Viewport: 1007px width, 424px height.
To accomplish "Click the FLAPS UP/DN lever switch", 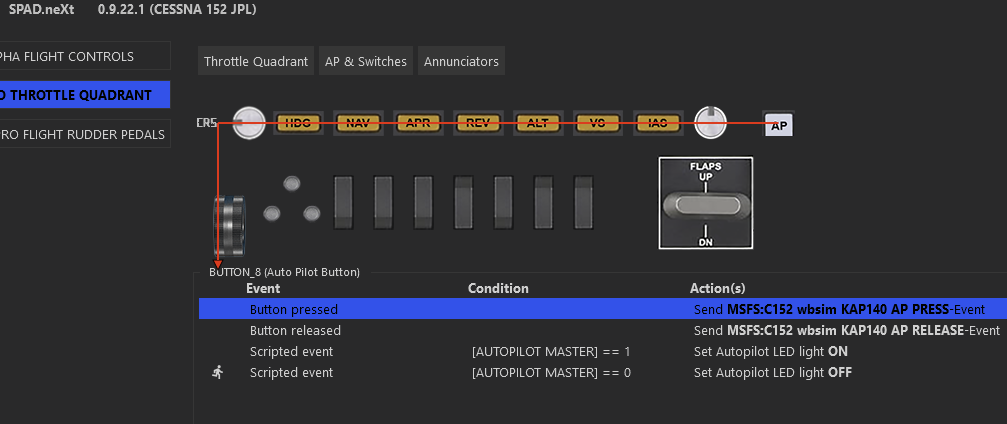I will (704, 204).
